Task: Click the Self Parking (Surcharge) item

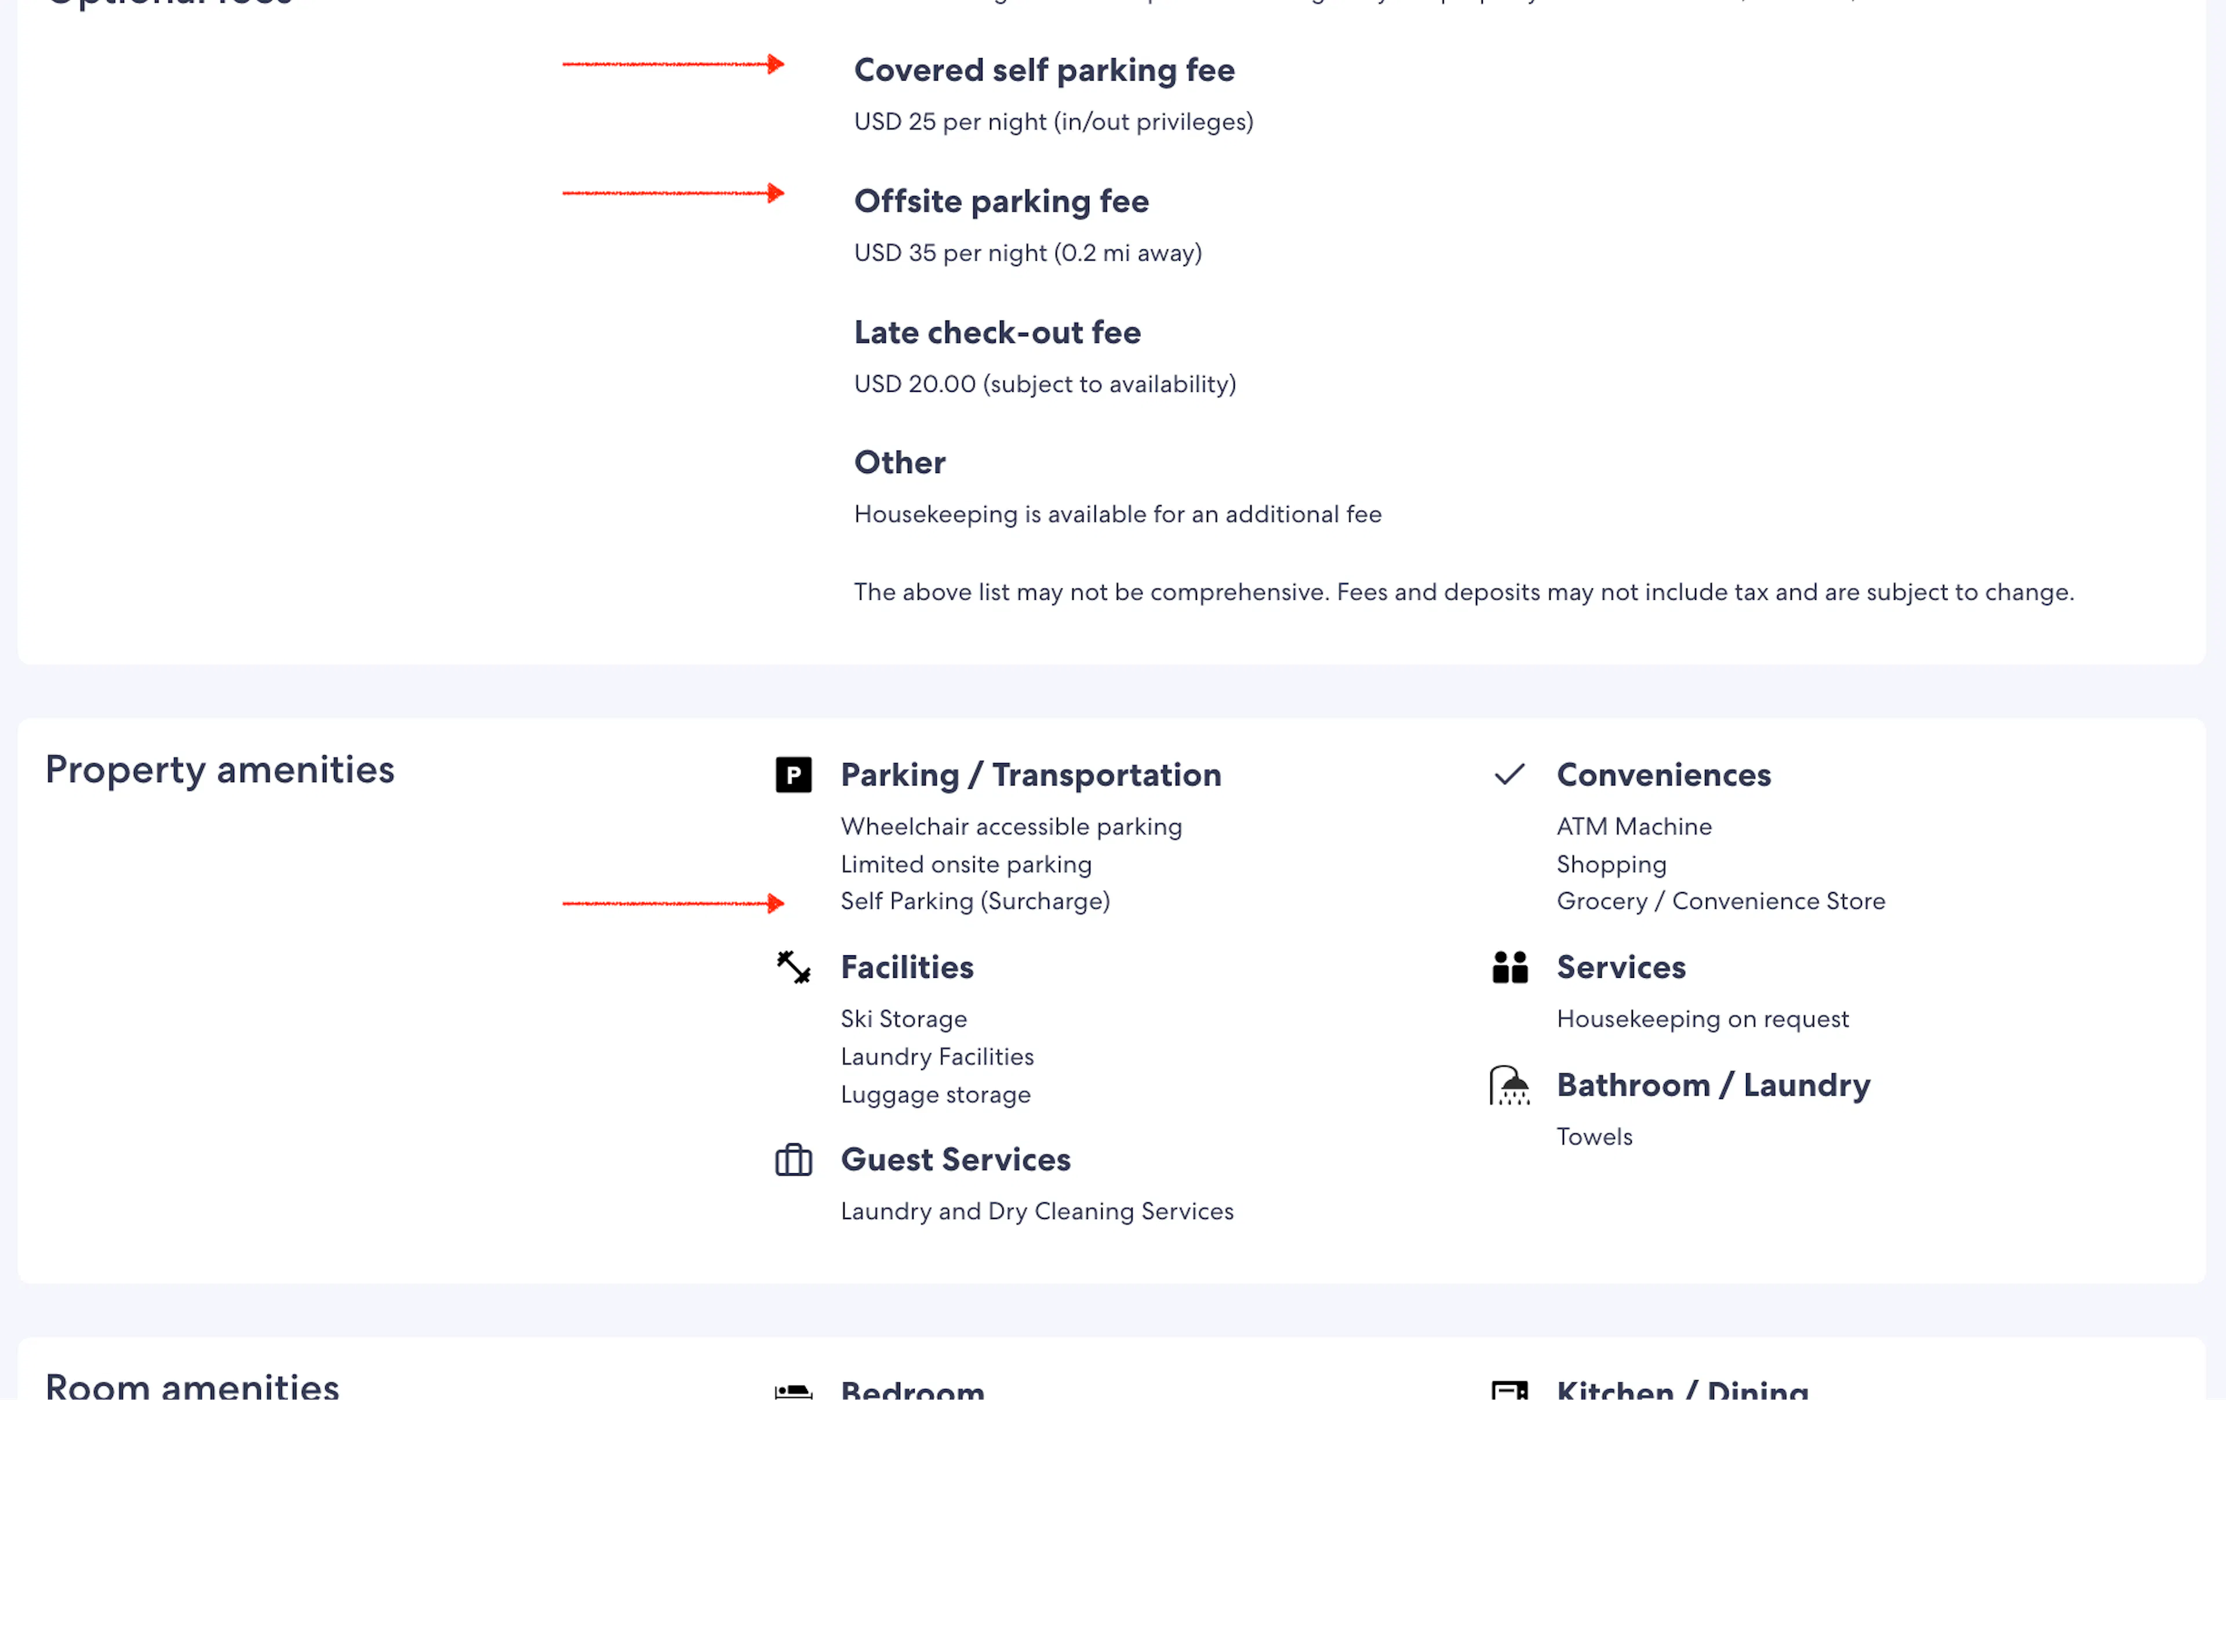Action: (975, 901)
